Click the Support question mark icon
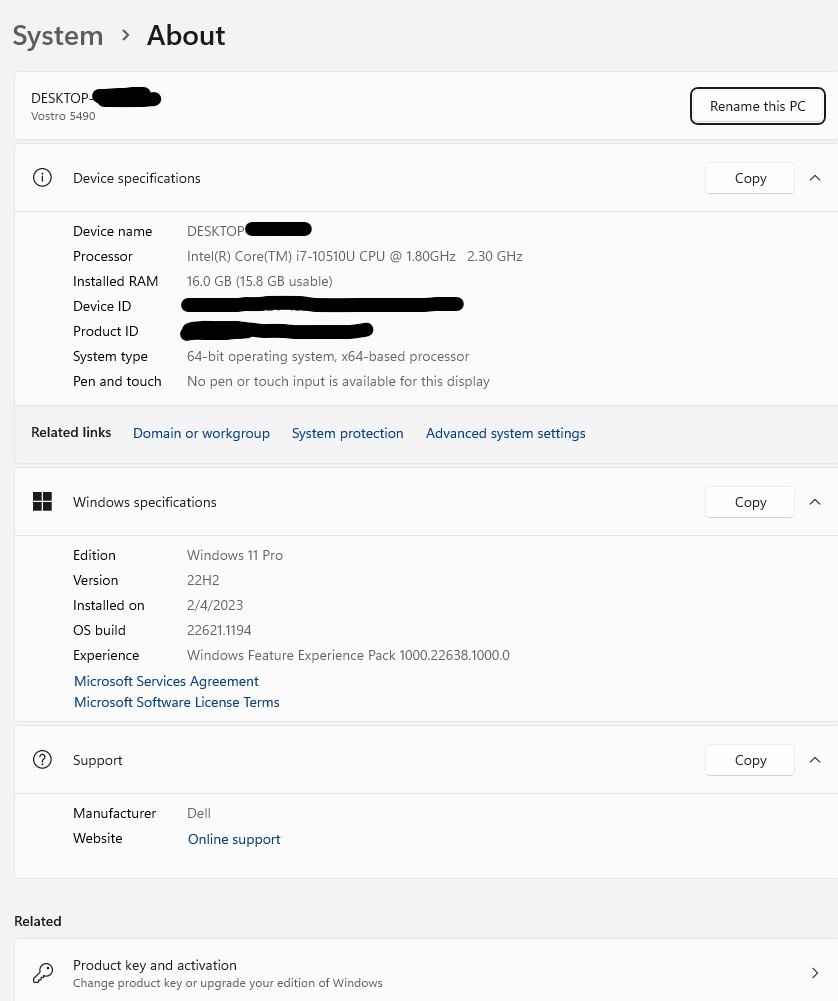The image size is (838, 1001). coord(42,760)
